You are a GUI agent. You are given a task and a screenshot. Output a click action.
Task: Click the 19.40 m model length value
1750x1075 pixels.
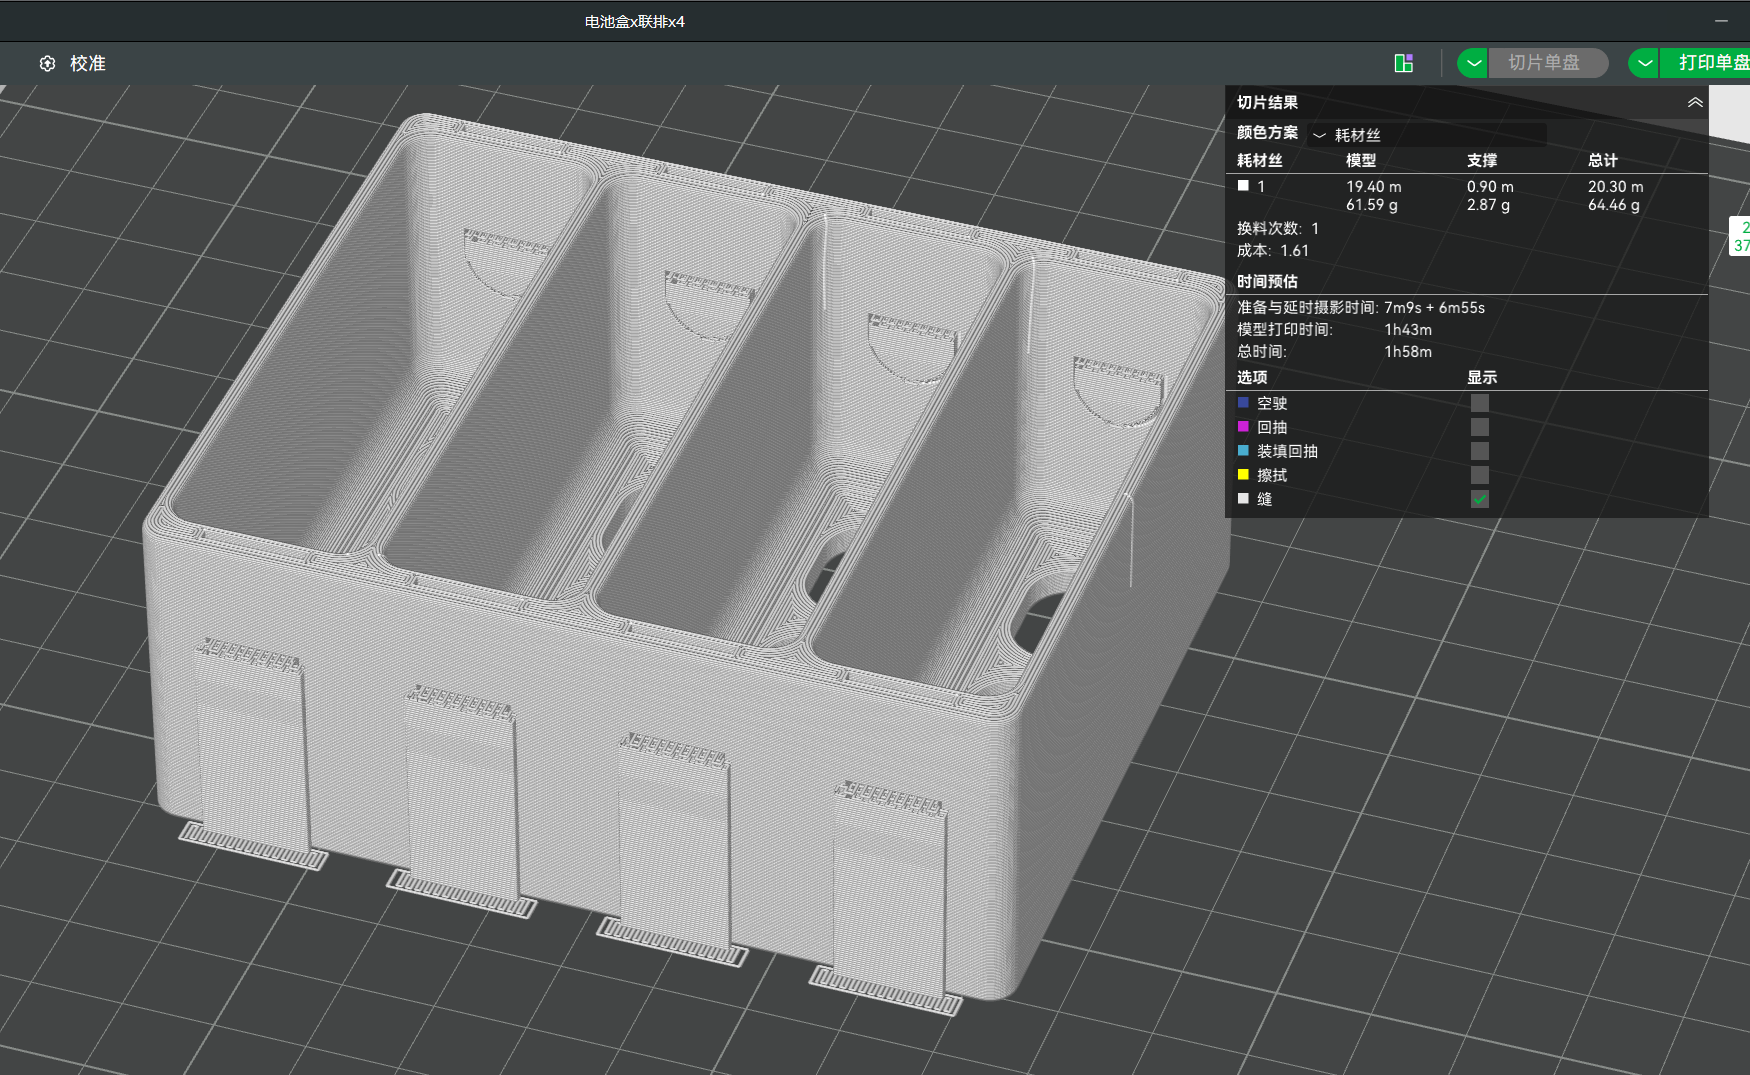pos(1373,187)
